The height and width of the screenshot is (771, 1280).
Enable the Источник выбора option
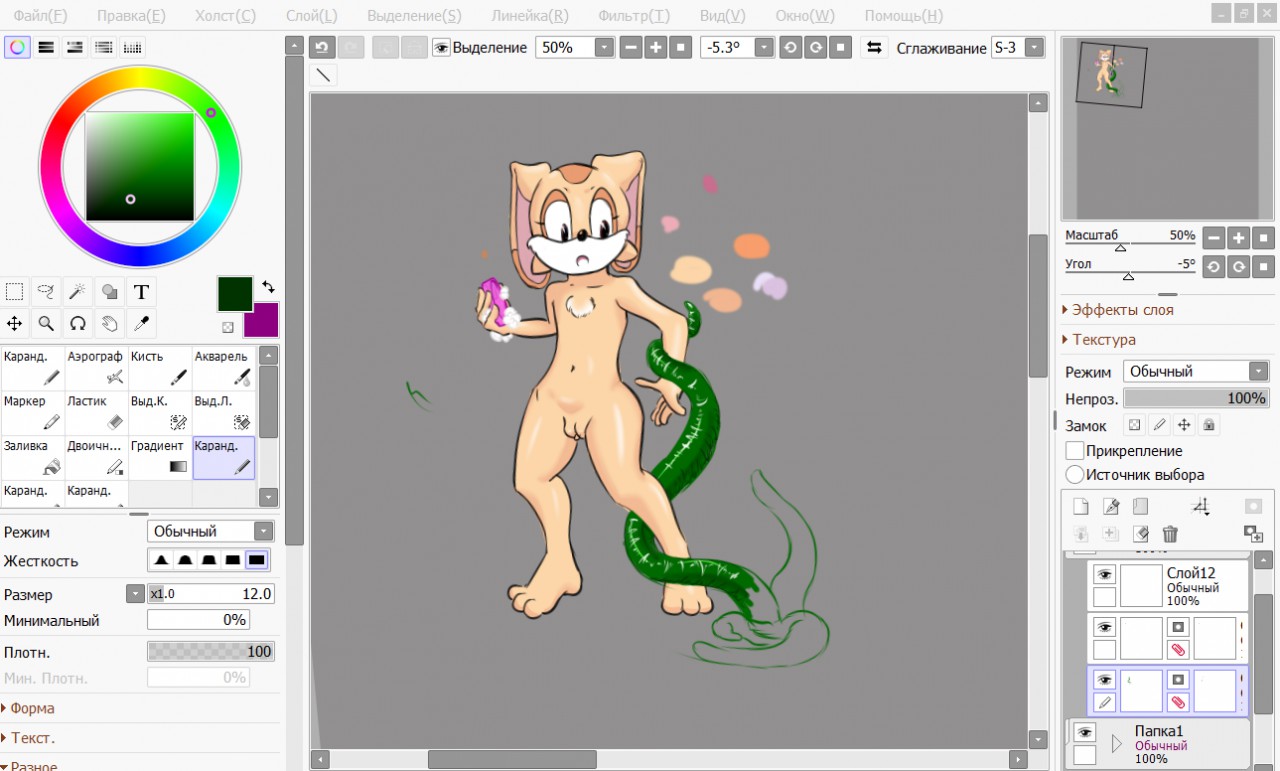[x=1075, y=475]
